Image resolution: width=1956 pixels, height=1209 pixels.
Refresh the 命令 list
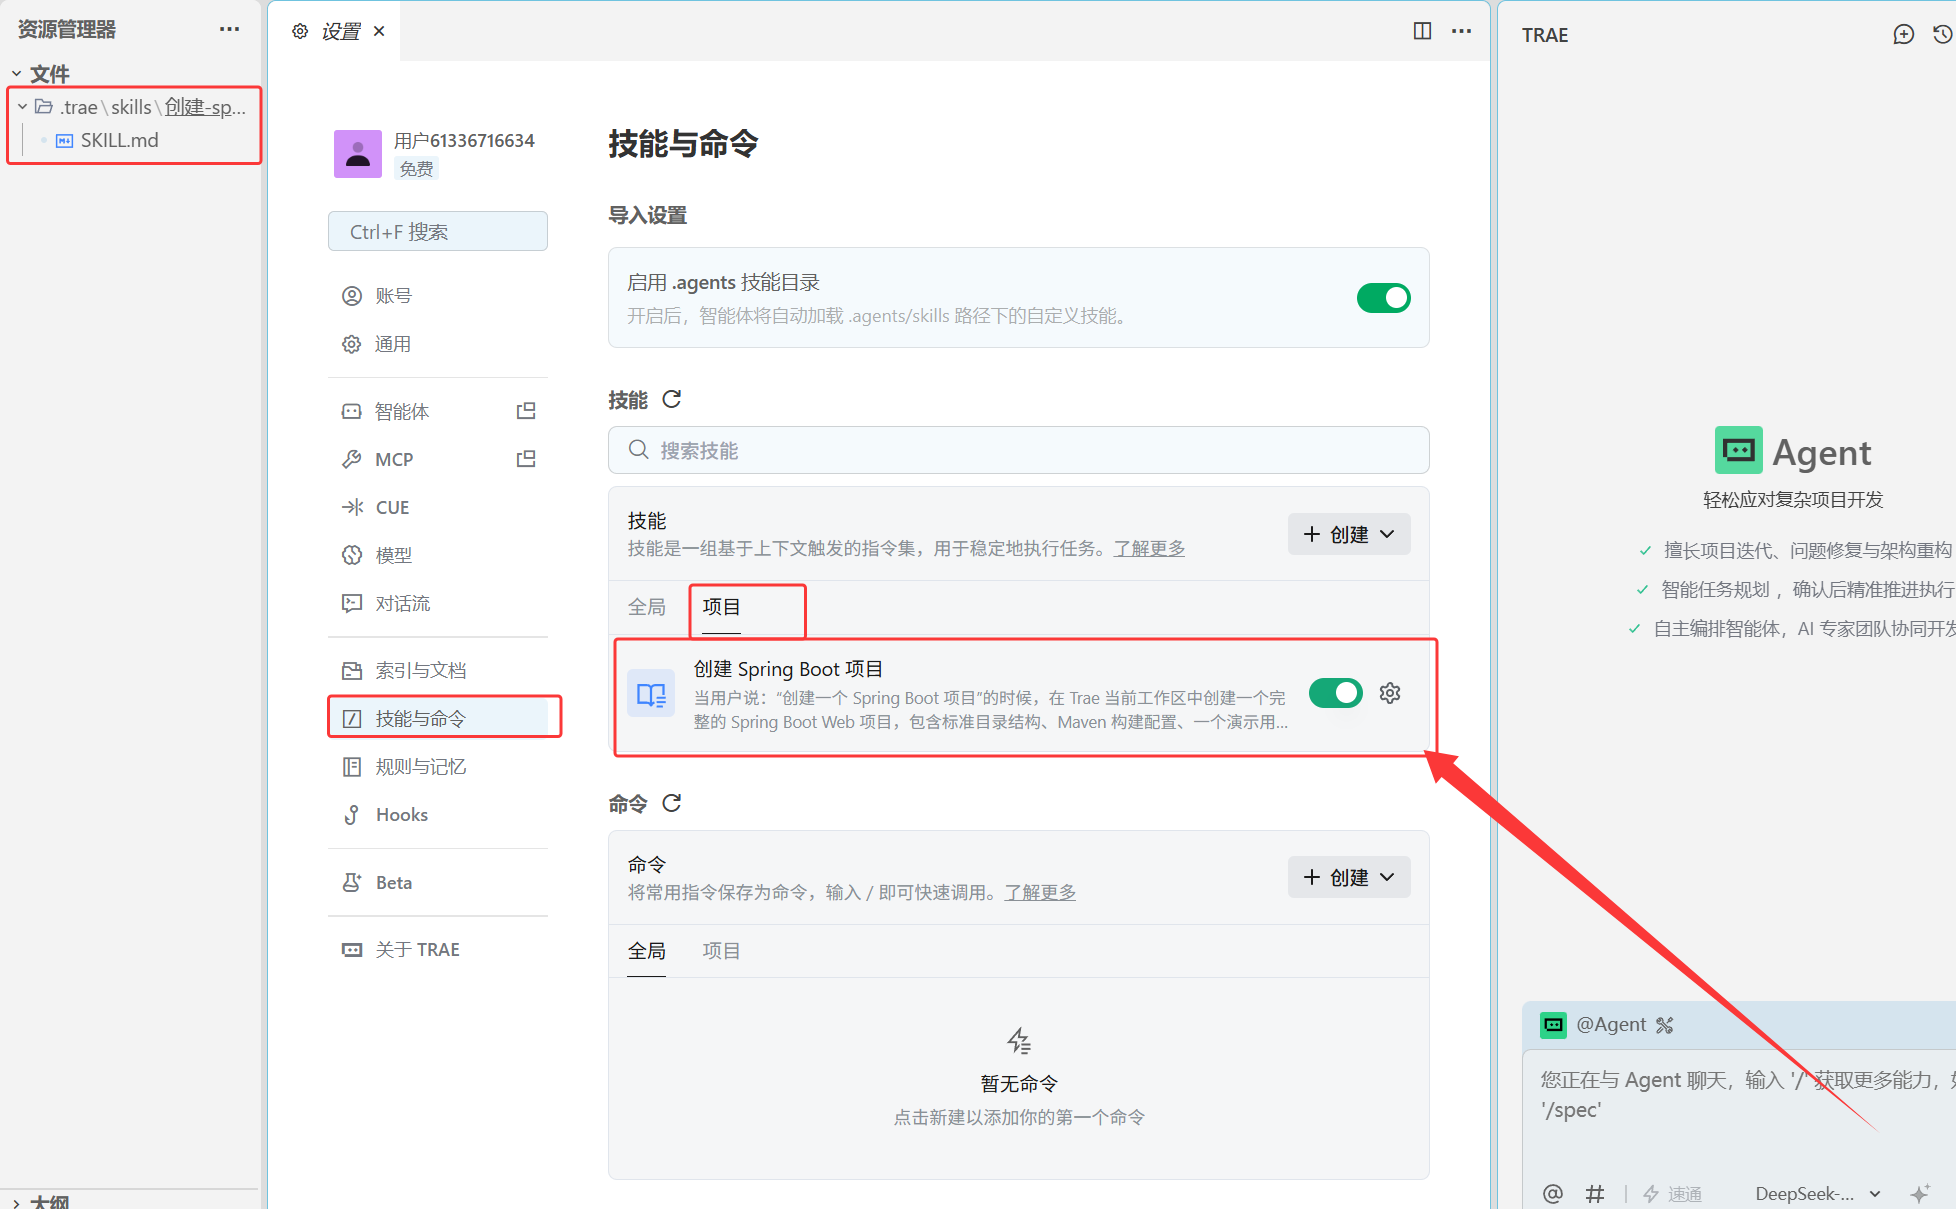pyautogui.click(x=672, y=803)
